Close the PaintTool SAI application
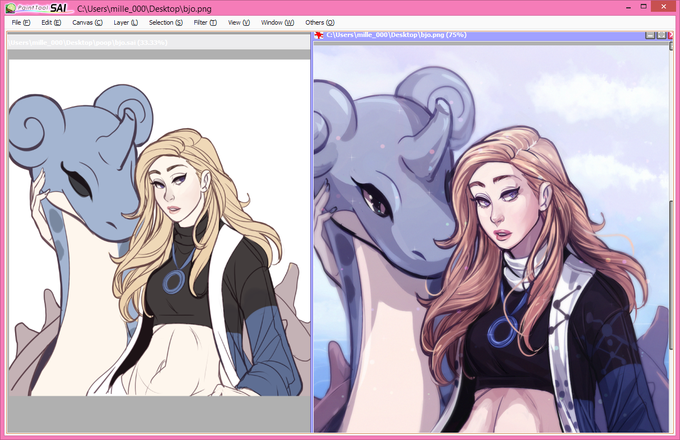Viewport: 680px width, 440px height. click(664, 7)
